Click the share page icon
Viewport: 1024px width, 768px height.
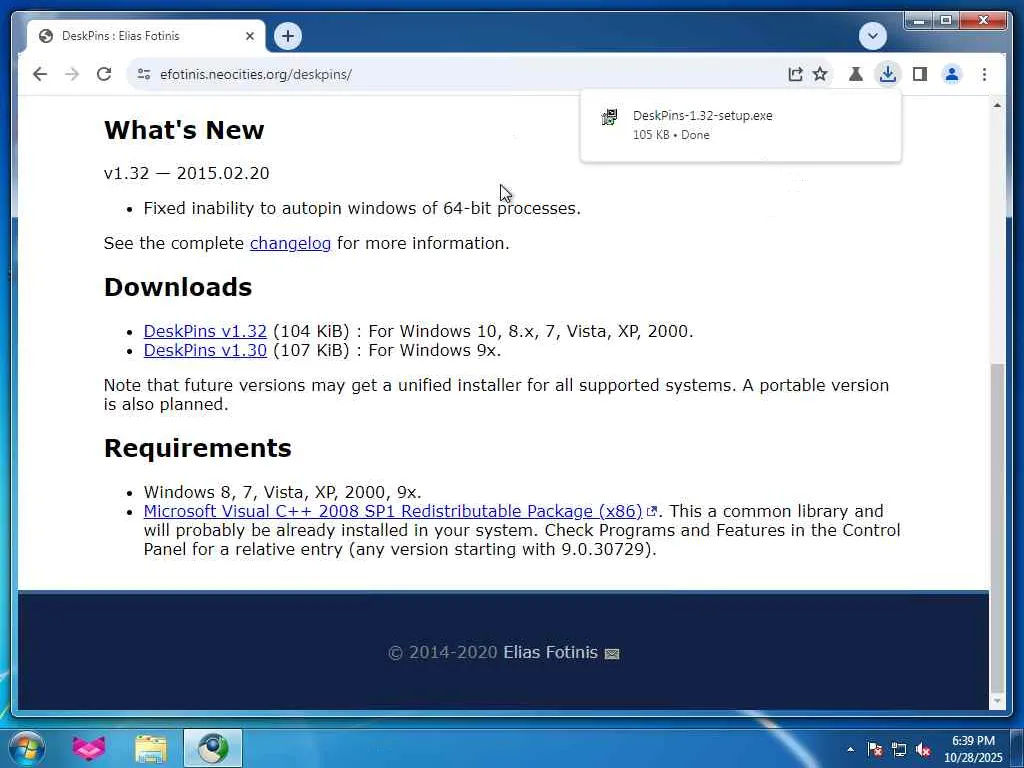point(795,74)
